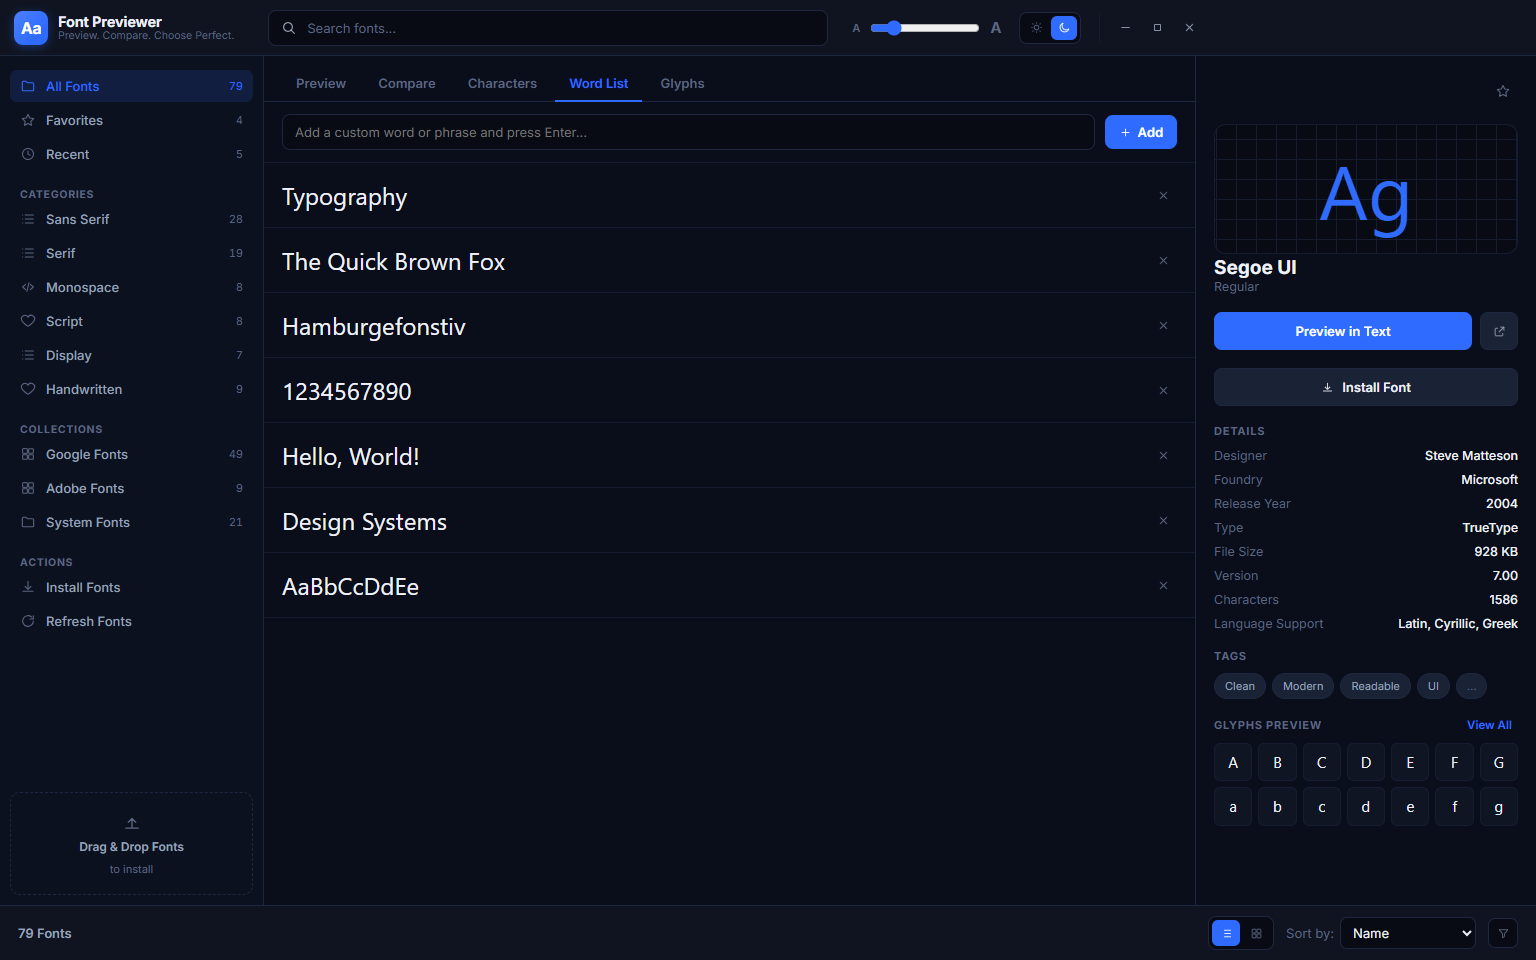Switch to the Characters tab
Image resolution: width=1536 pixels, height=960 pixels.
coord(502,83)
